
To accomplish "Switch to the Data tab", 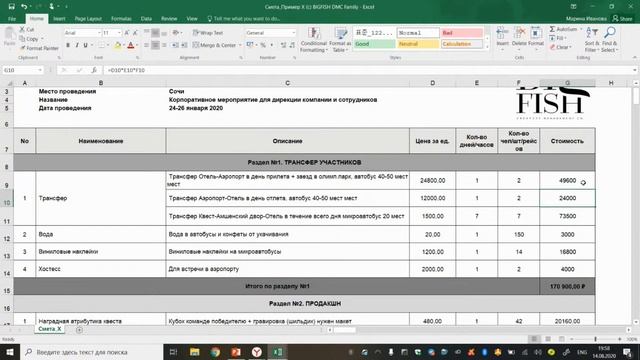I will (146, 19).
